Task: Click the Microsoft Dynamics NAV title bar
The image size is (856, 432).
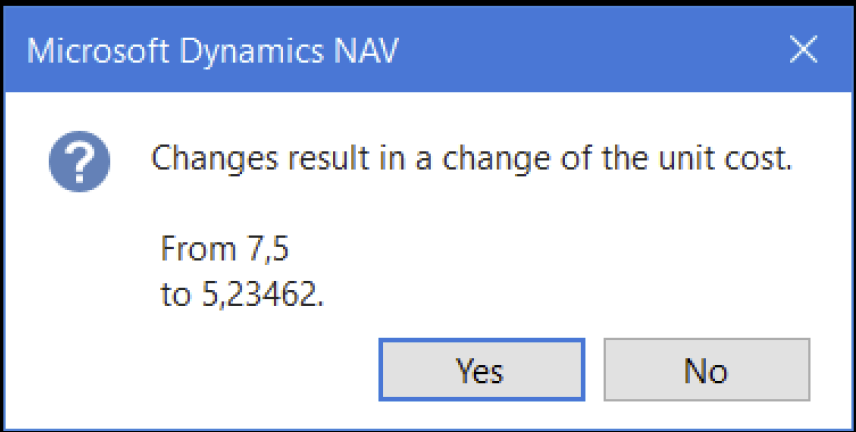Action: click(428, 51)
